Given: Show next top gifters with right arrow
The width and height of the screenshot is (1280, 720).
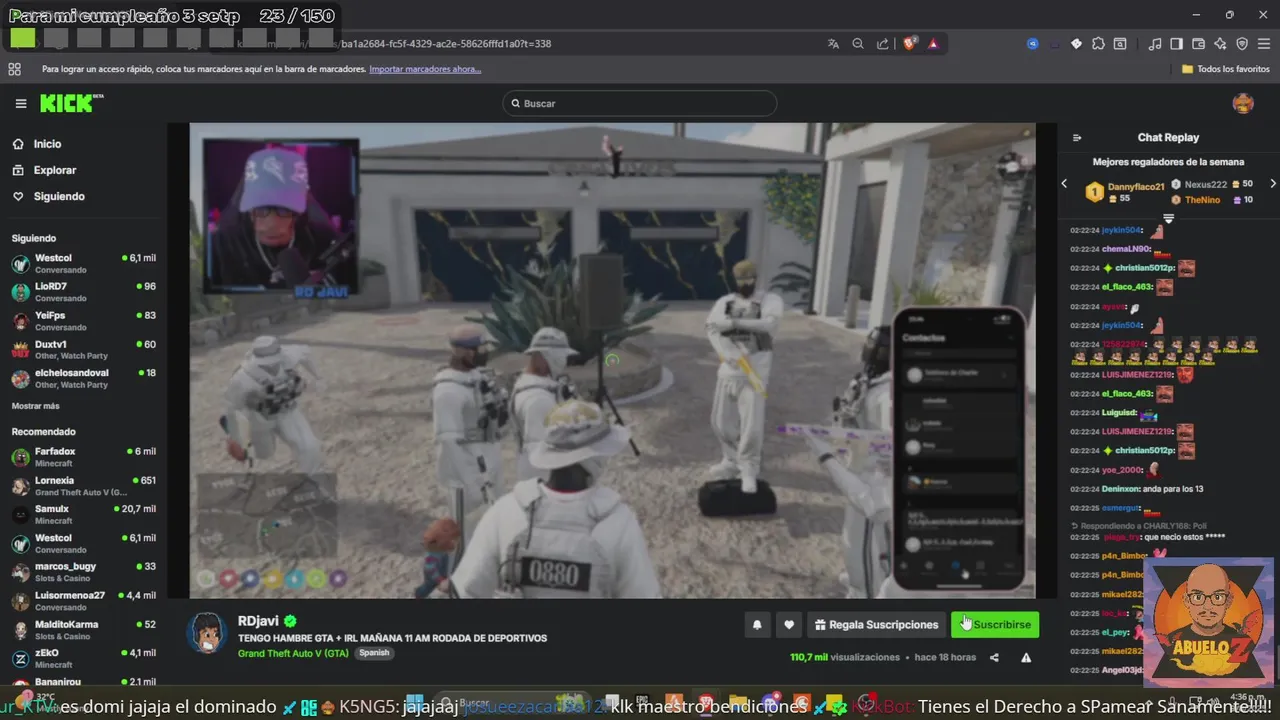Looking at the screenshot, I should [x=1272, y=184].
